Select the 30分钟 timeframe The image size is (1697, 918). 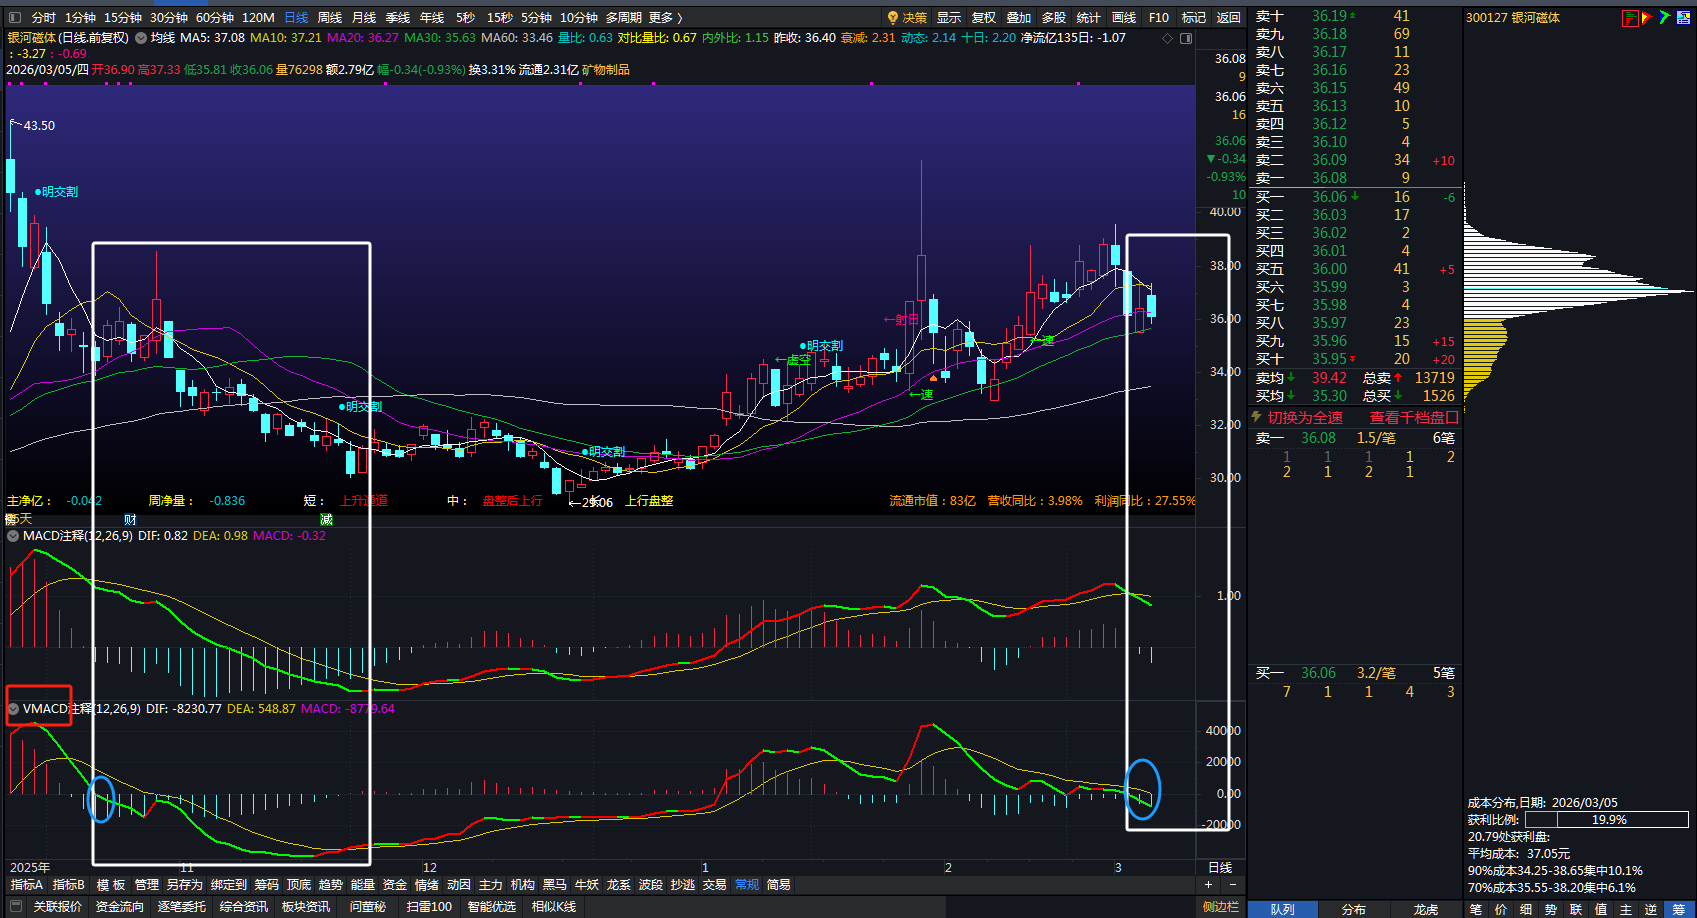coord(169,17)
